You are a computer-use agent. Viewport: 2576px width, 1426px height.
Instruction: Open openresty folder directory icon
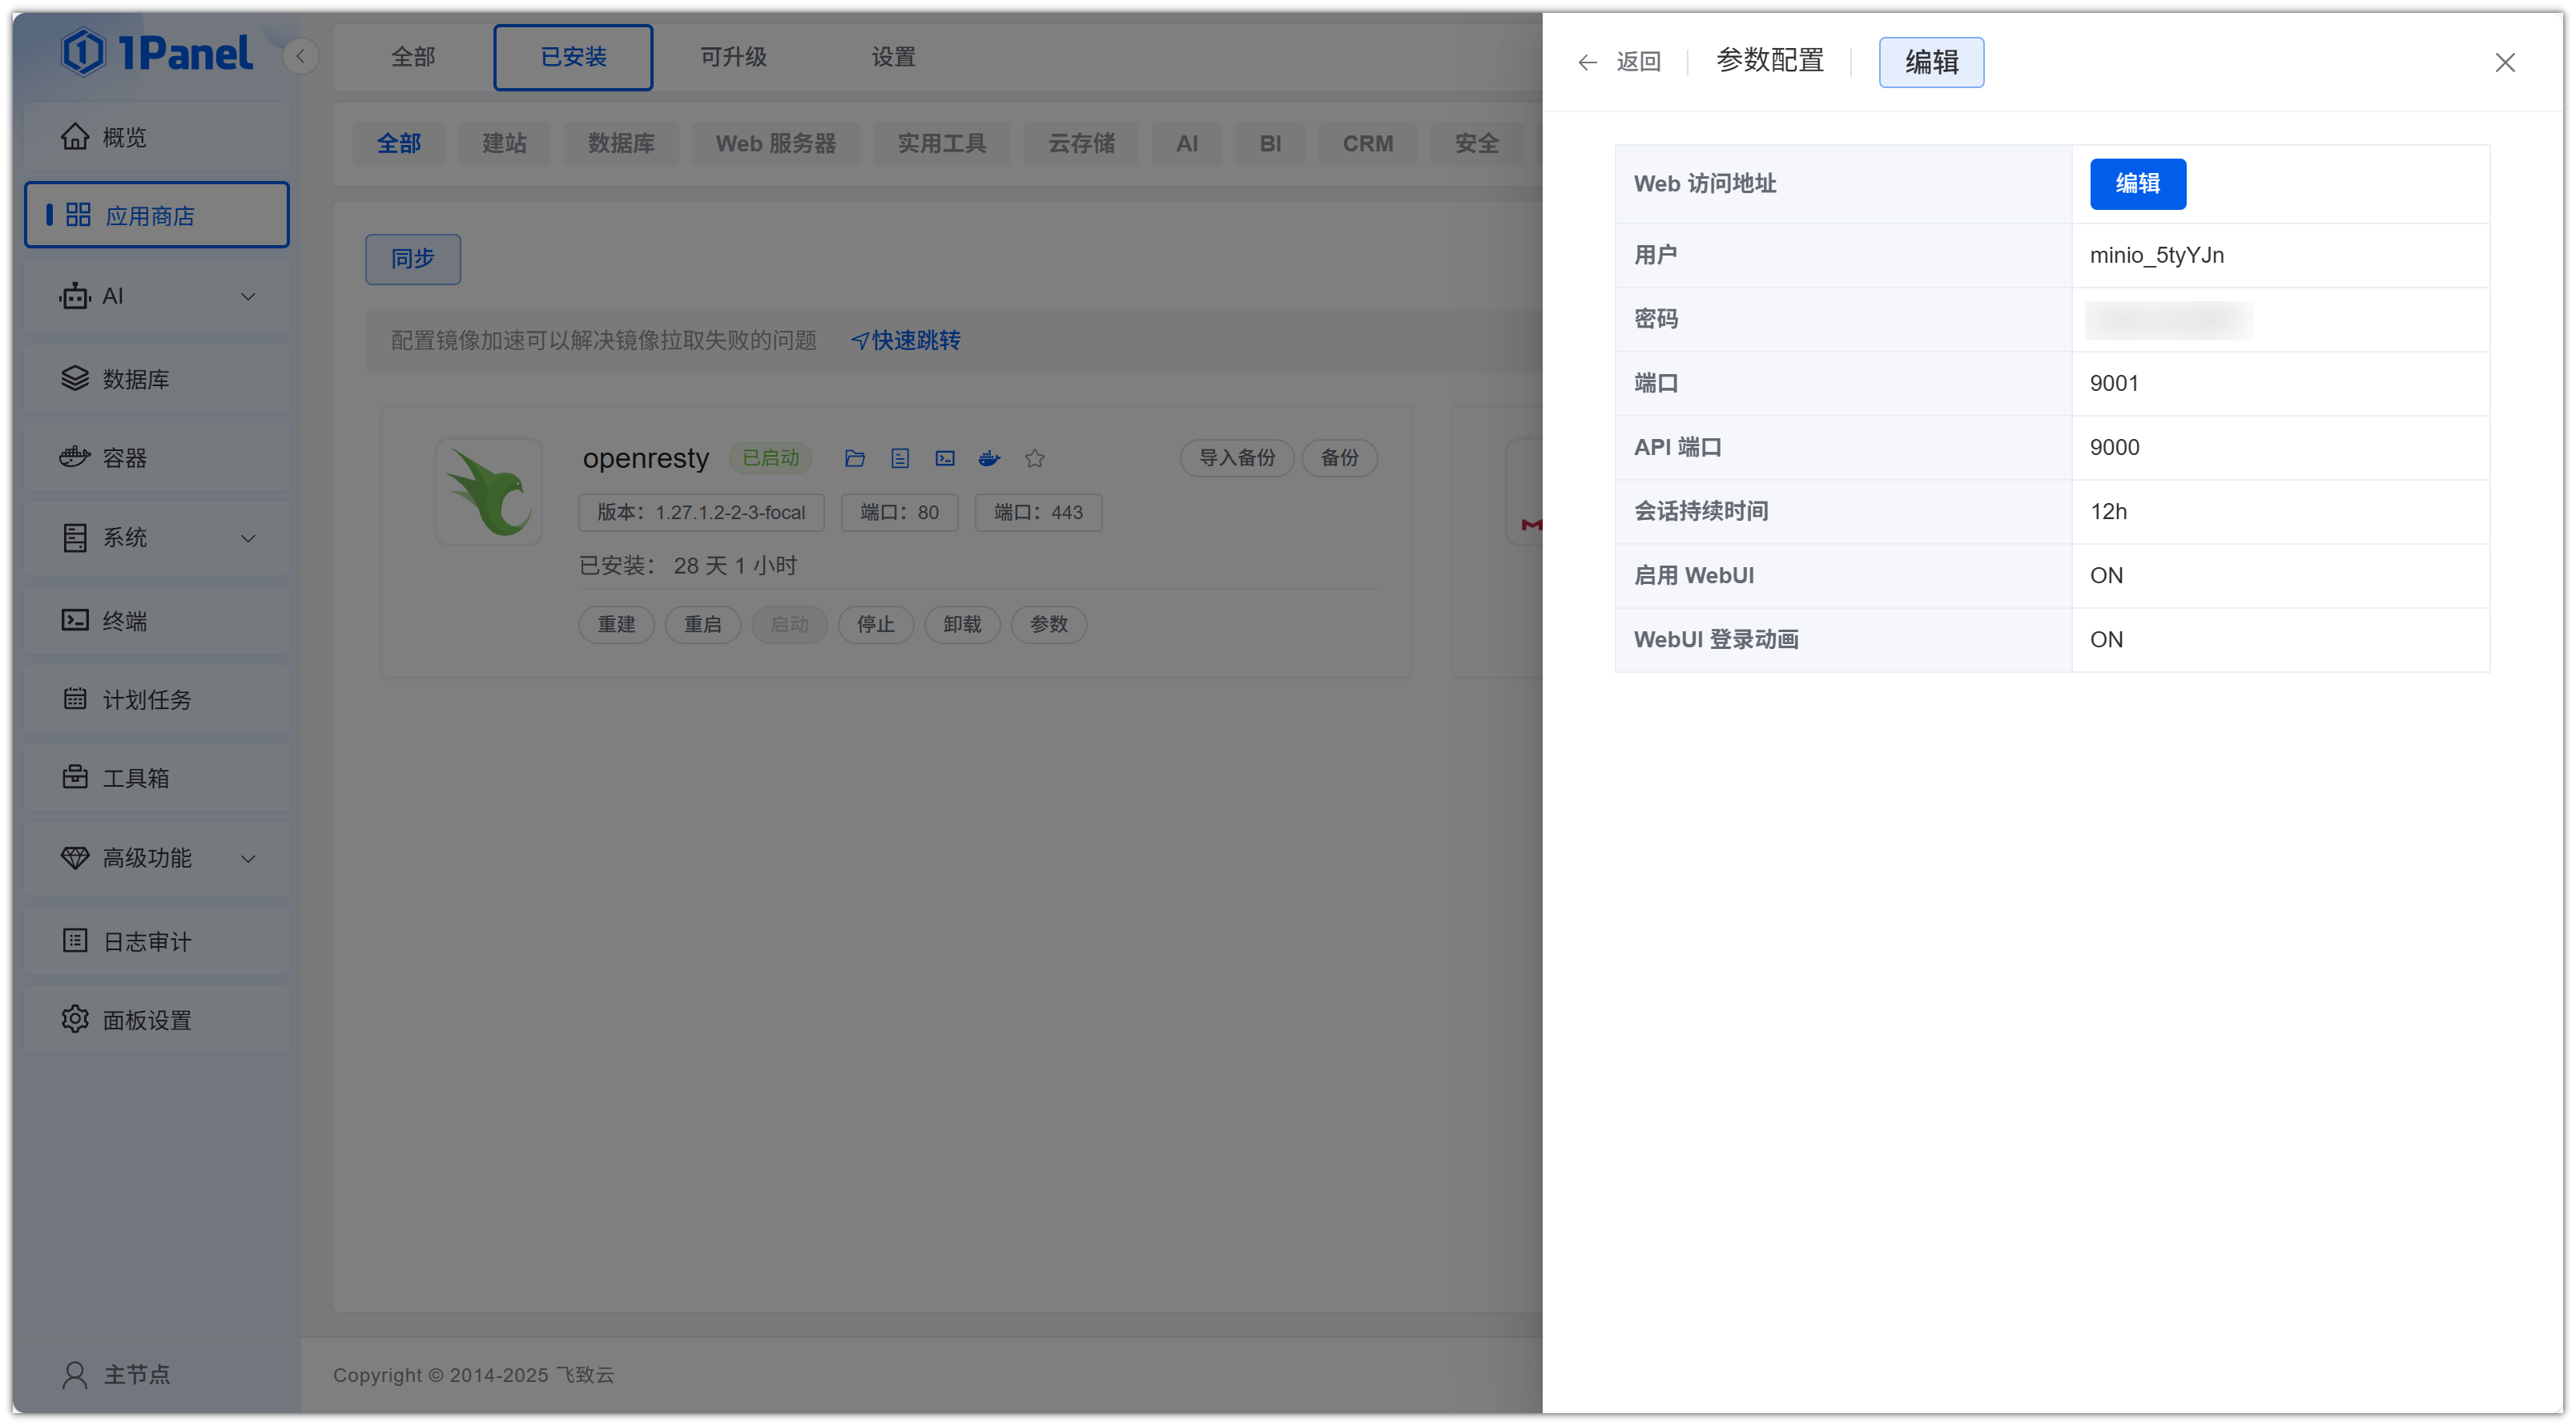point(854,458)
